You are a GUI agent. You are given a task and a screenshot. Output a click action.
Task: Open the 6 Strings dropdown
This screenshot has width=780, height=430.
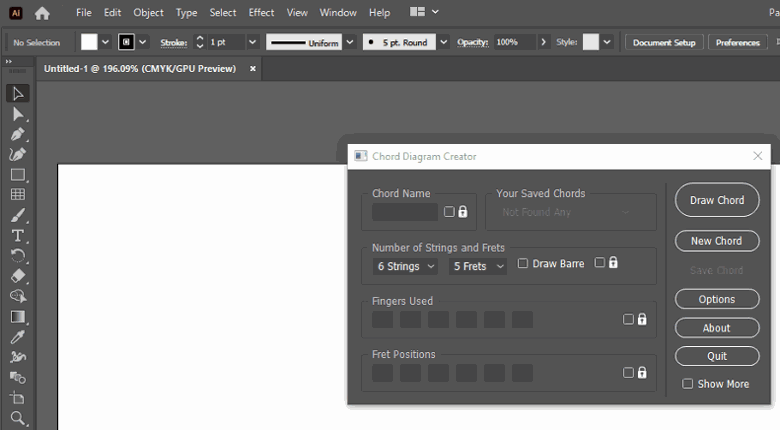pyautogui.click(x=405, y=266)
